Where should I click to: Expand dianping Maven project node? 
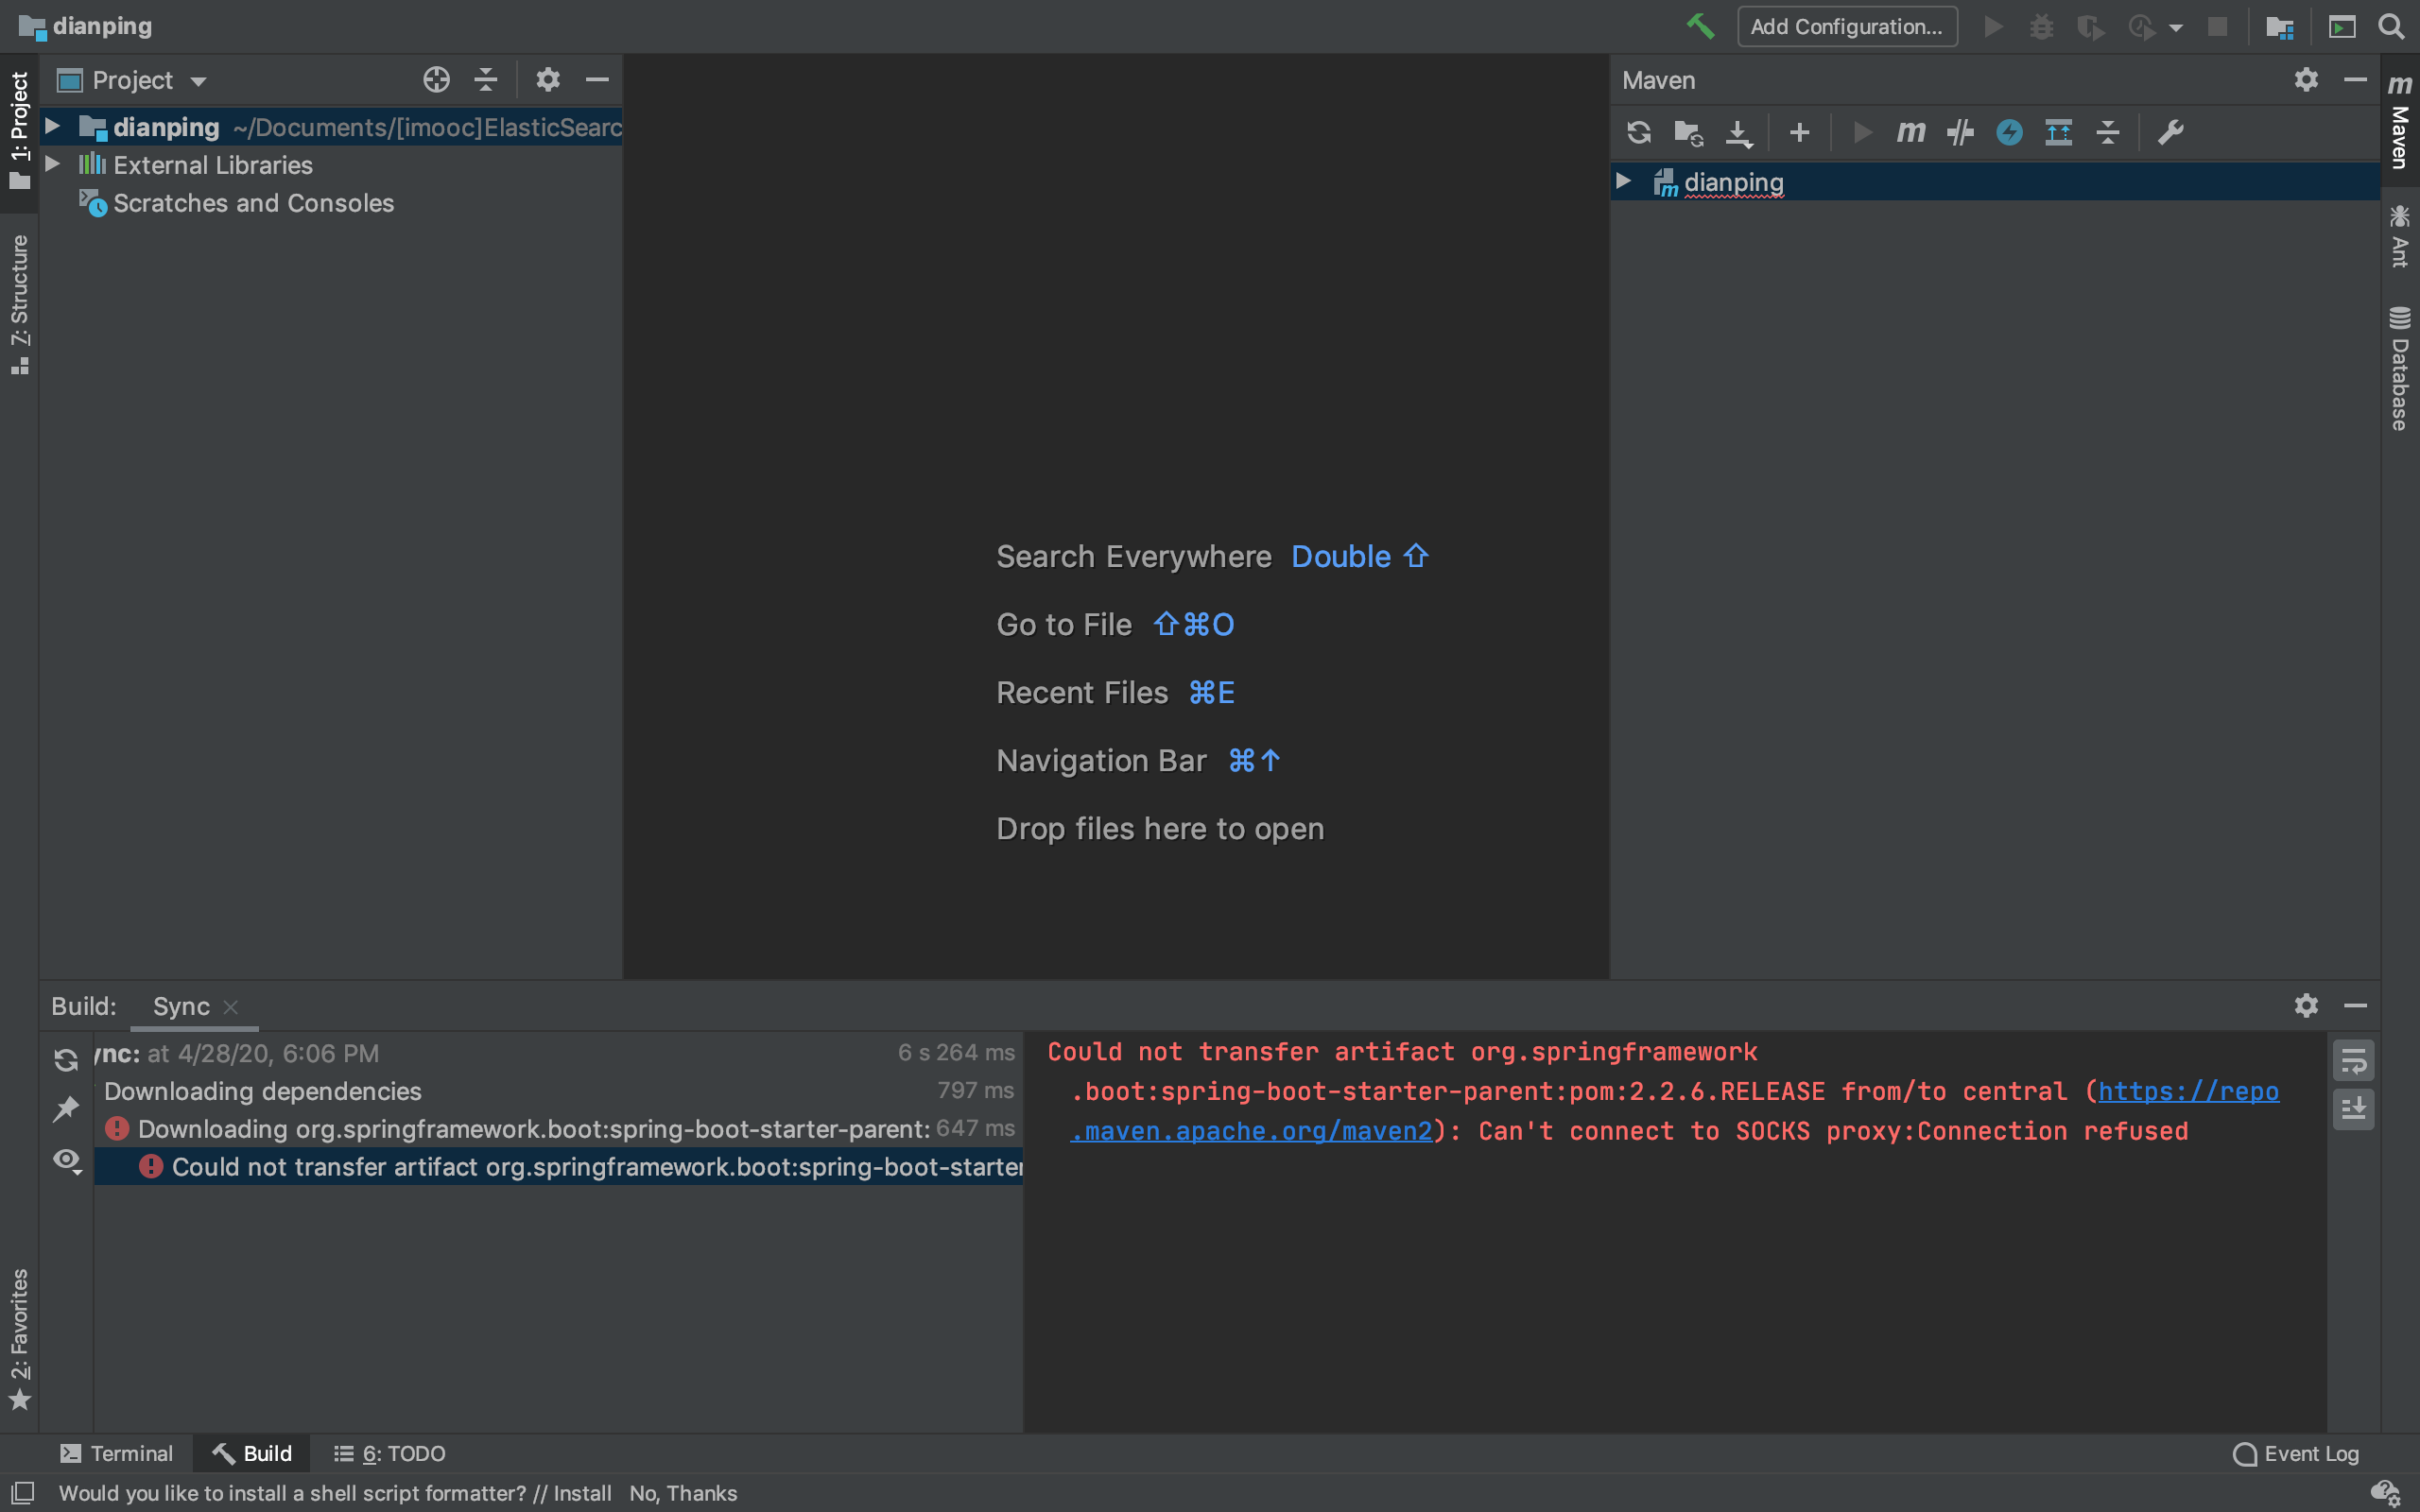tap(1624, 181)
